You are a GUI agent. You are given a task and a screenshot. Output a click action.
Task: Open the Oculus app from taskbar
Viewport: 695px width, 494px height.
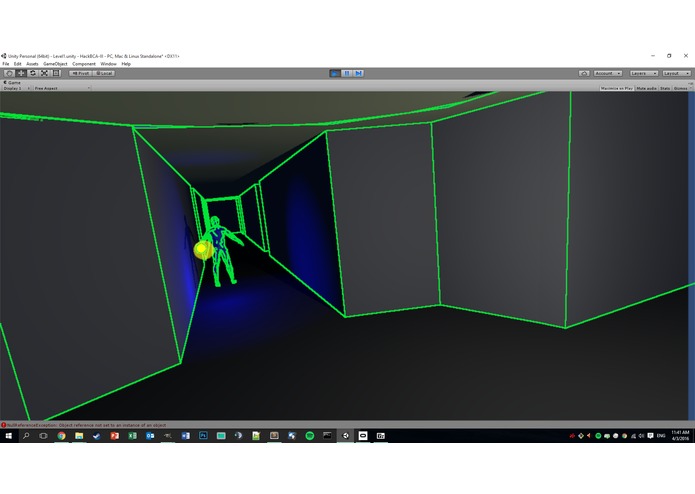click(363, 436)
